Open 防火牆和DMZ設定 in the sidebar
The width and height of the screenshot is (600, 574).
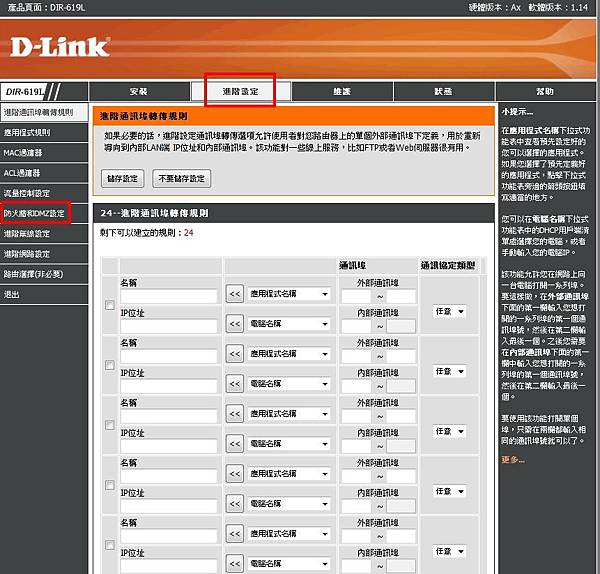44,214
